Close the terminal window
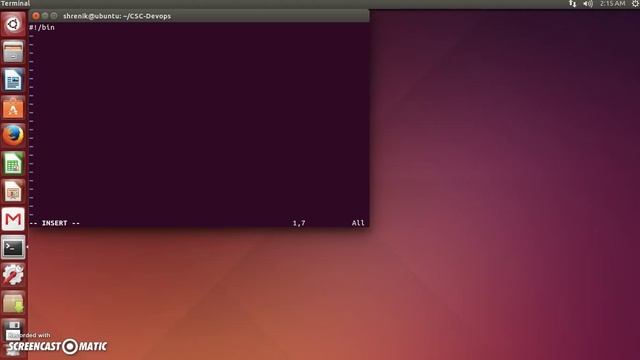 tap(36, 16)
